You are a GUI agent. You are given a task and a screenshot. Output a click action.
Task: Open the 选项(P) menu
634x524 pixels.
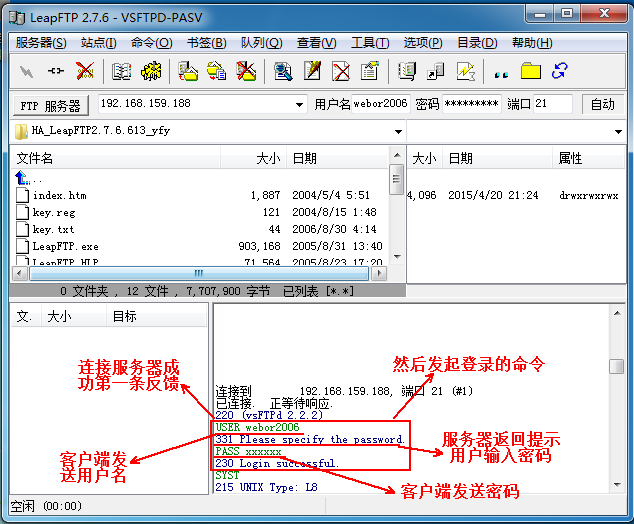point(423,43)
